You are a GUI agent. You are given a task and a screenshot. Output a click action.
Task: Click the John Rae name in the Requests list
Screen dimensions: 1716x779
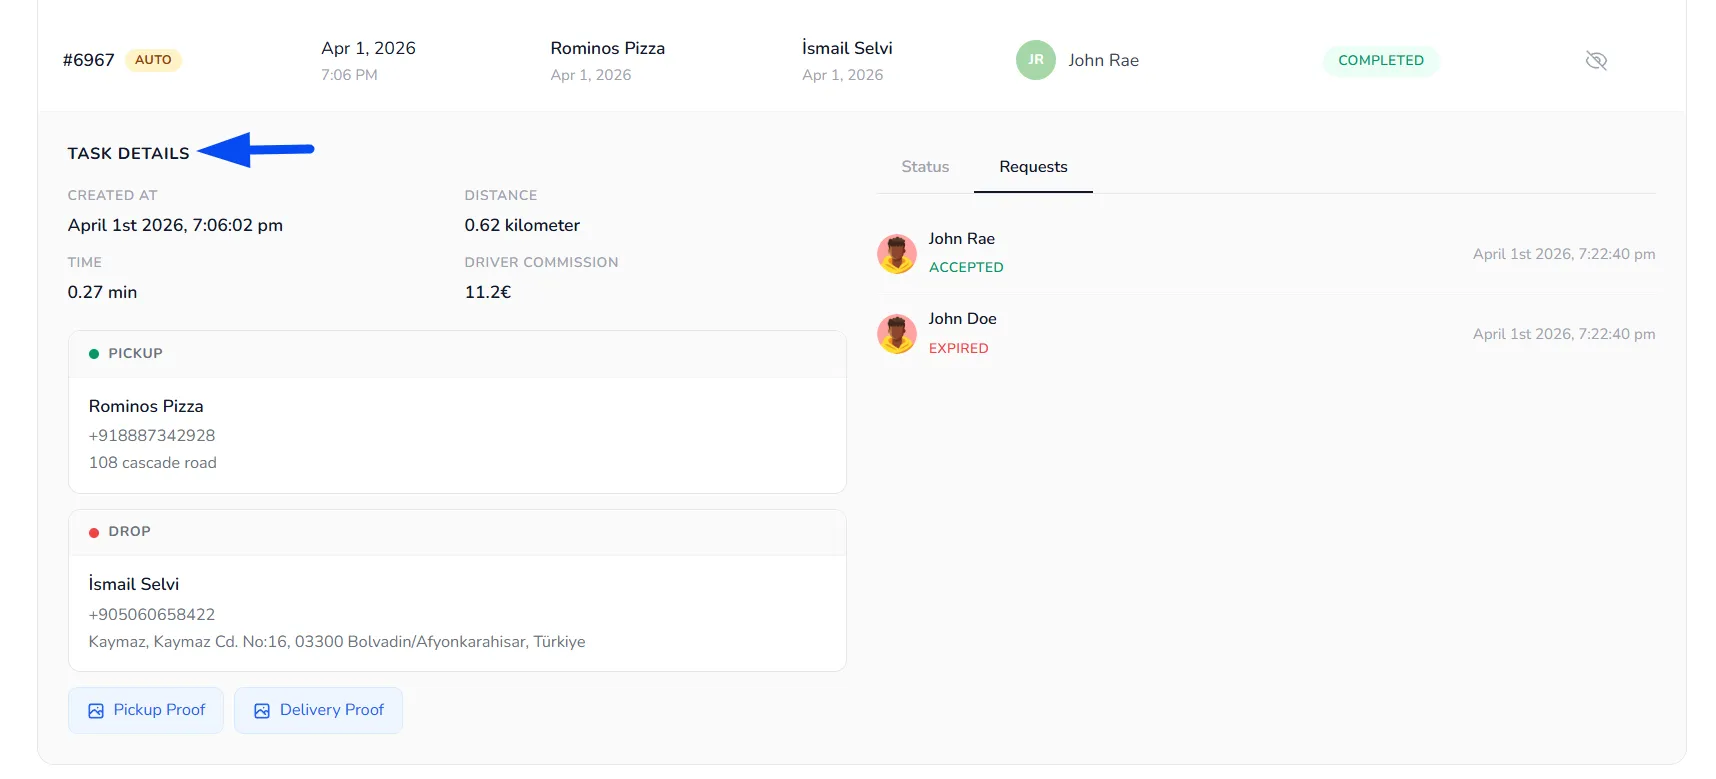[962, 239]
